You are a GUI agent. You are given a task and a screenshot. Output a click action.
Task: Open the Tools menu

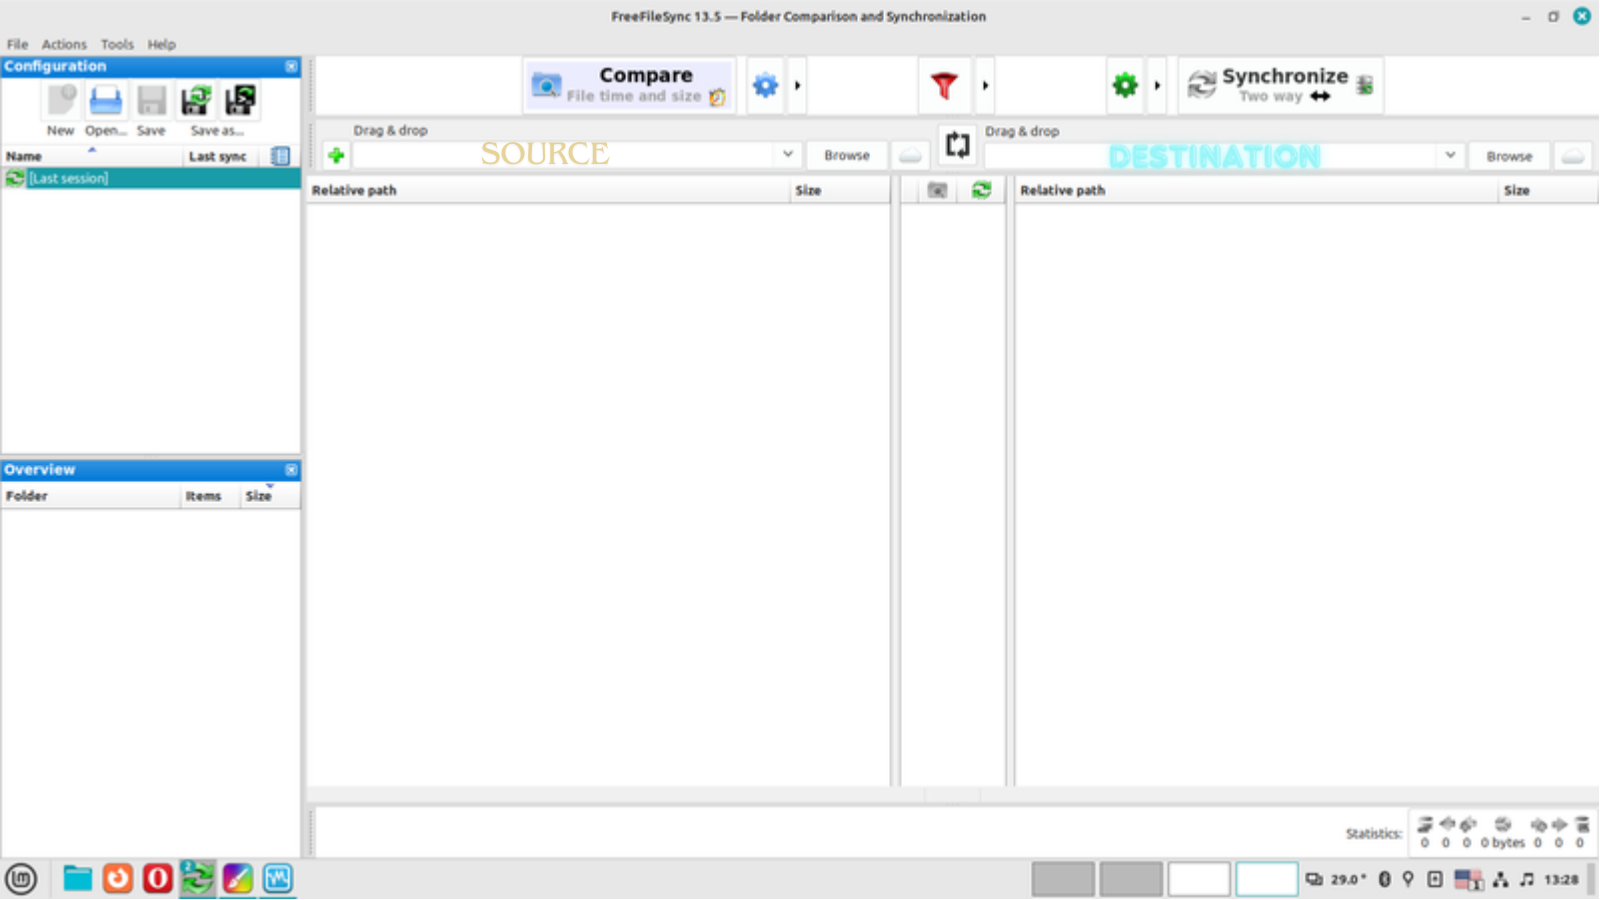117,44
